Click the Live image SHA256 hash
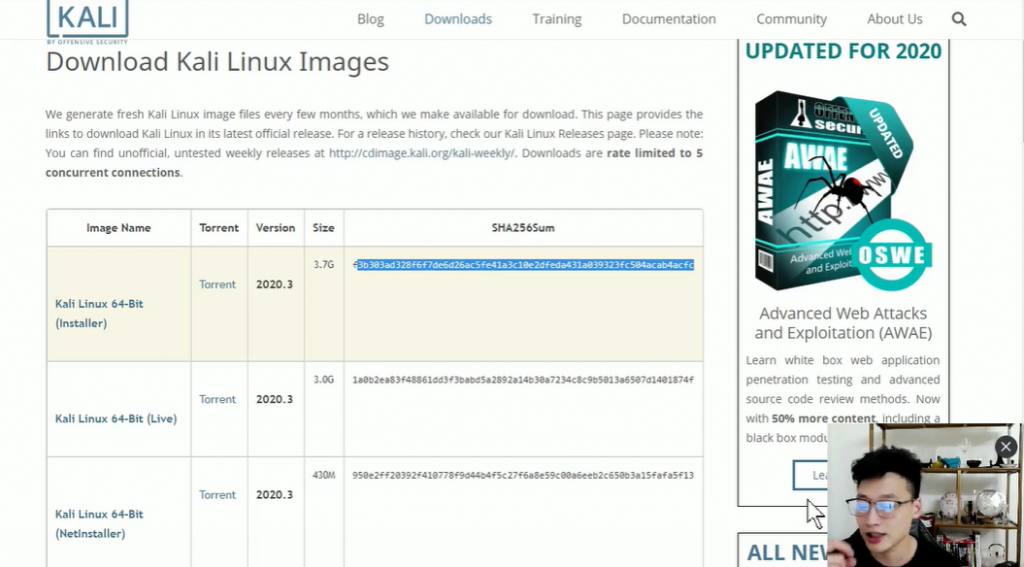 523,380
